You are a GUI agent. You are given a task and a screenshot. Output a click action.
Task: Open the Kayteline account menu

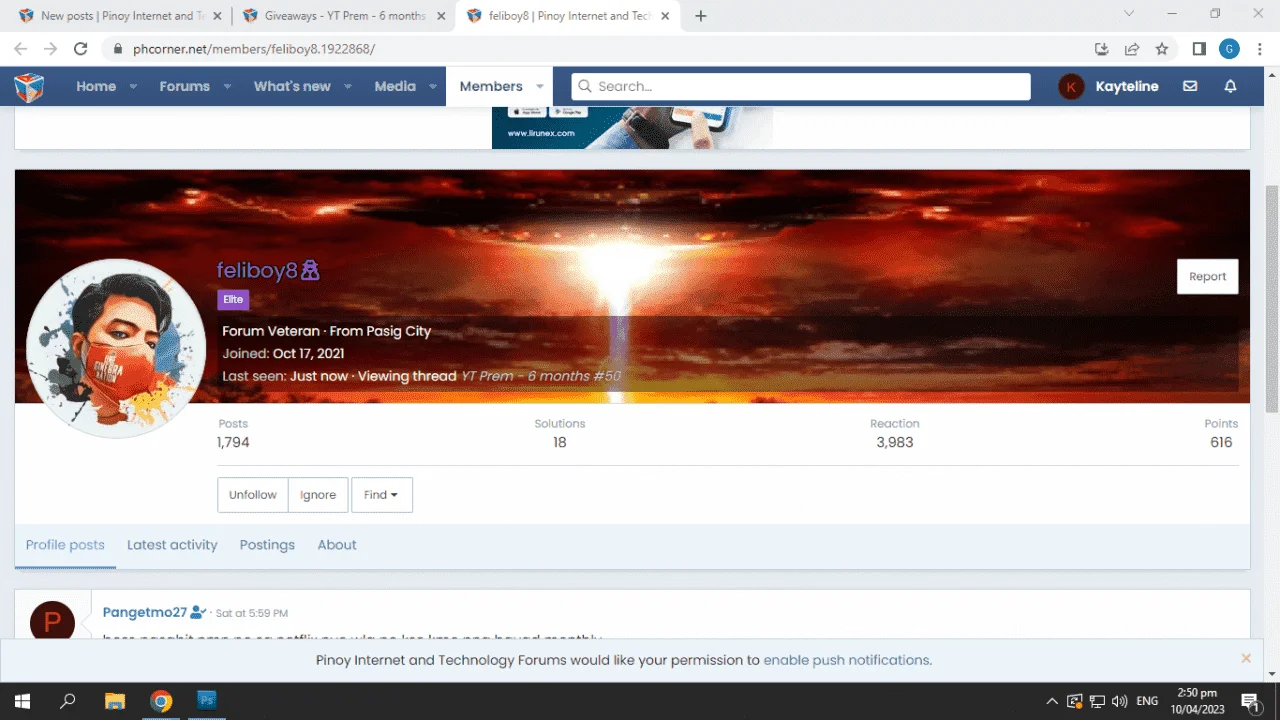pyautogui.click(x=1109, y=87)
